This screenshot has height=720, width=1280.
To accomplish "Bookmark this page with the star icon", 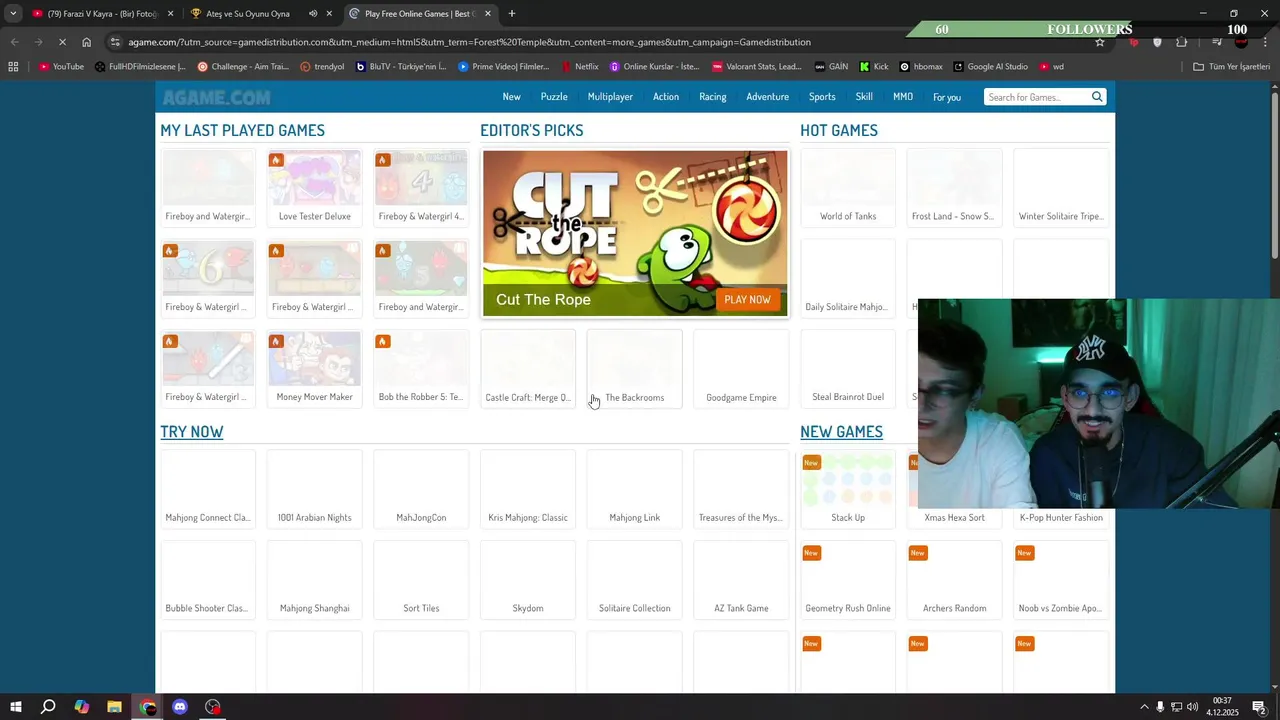I will coord(1100,42).
